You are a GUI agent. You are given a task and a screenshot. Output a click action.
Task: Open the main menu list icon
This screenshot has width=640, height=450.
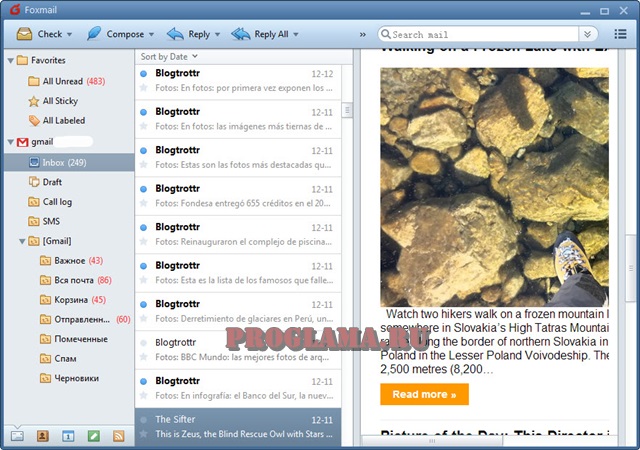coord(620,34)
